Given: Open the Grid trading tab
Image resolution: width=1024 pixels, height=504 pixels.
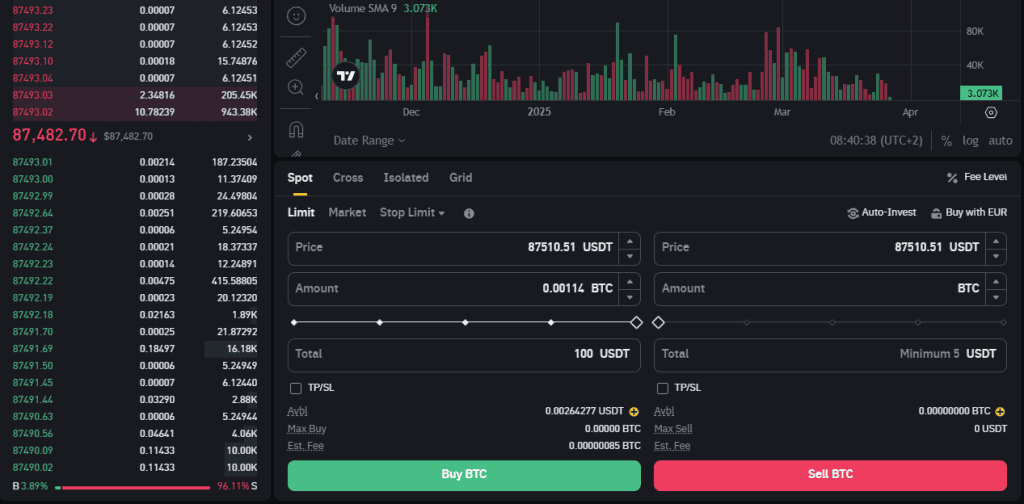Looking at the screenshot, I should pyautogui.click(x=460, y=178).
